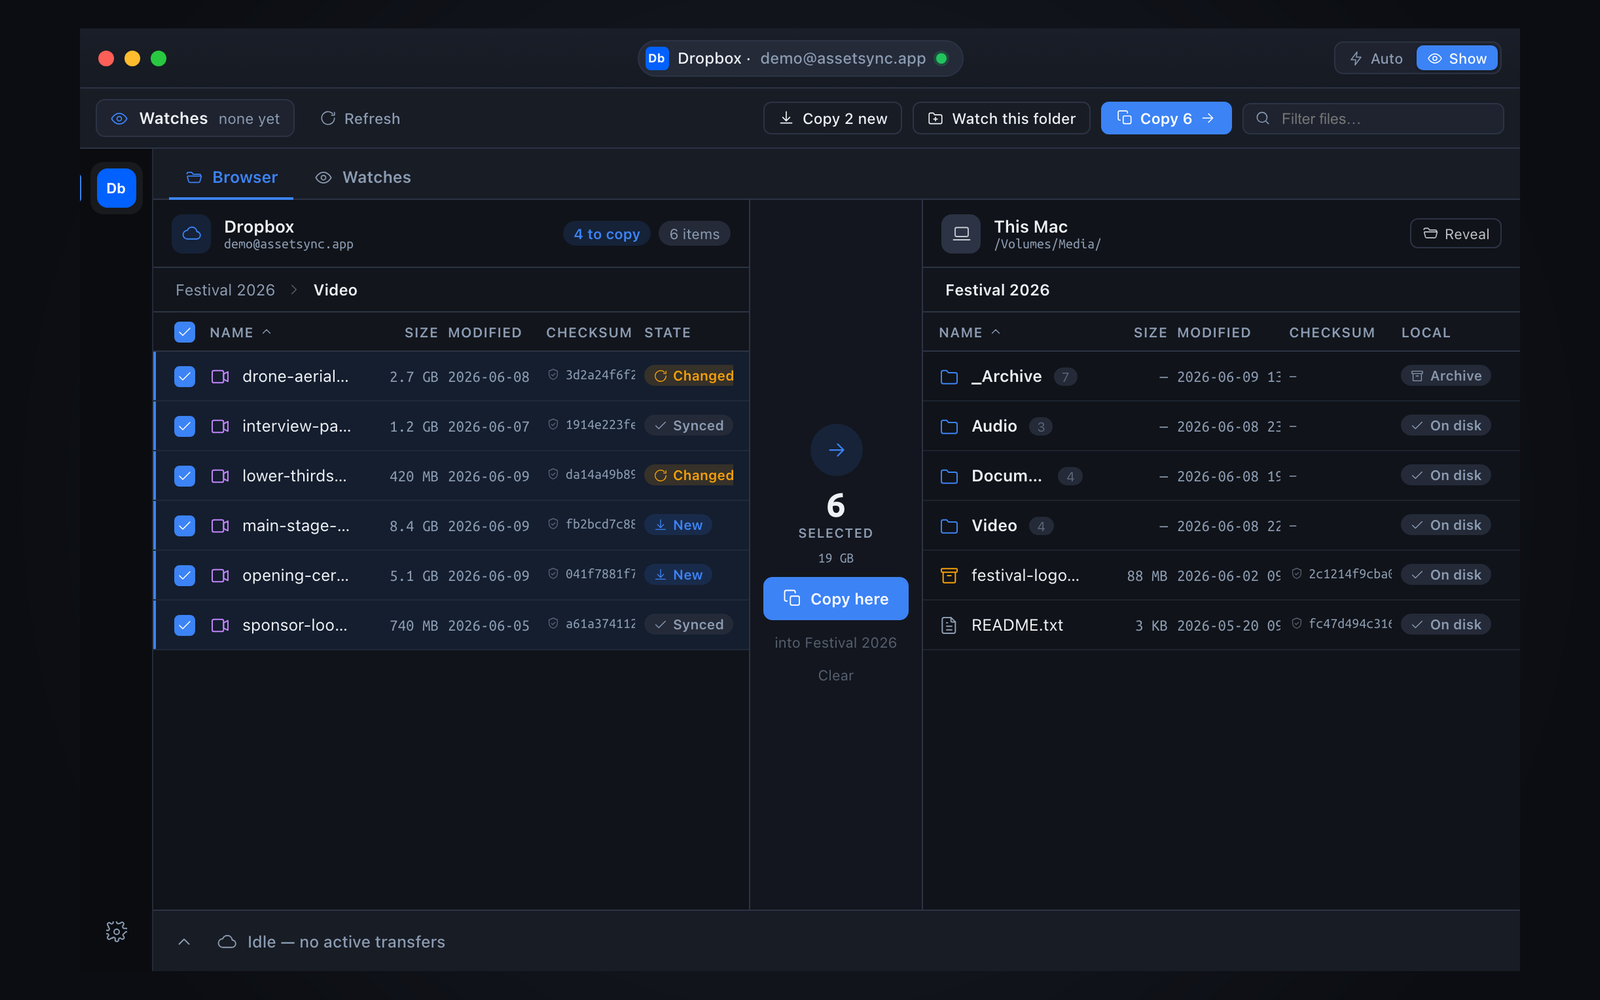
Task: Open the settings gear in the sidebar
Action: pos(116,931)
